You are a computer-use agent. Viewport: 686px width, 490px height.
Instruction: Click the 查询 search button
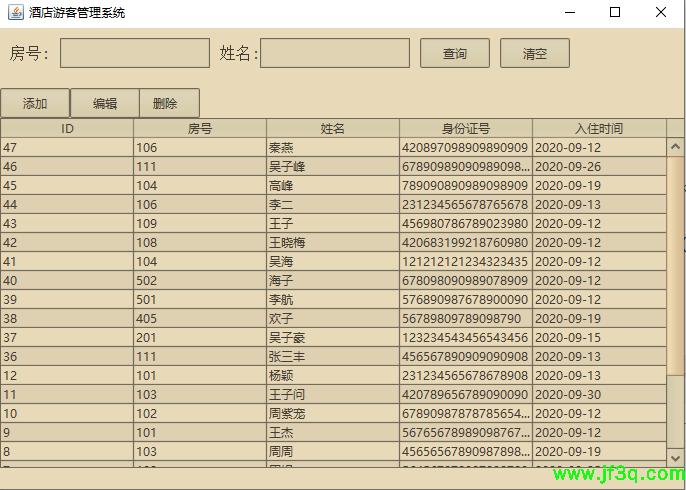click(455, 53)
